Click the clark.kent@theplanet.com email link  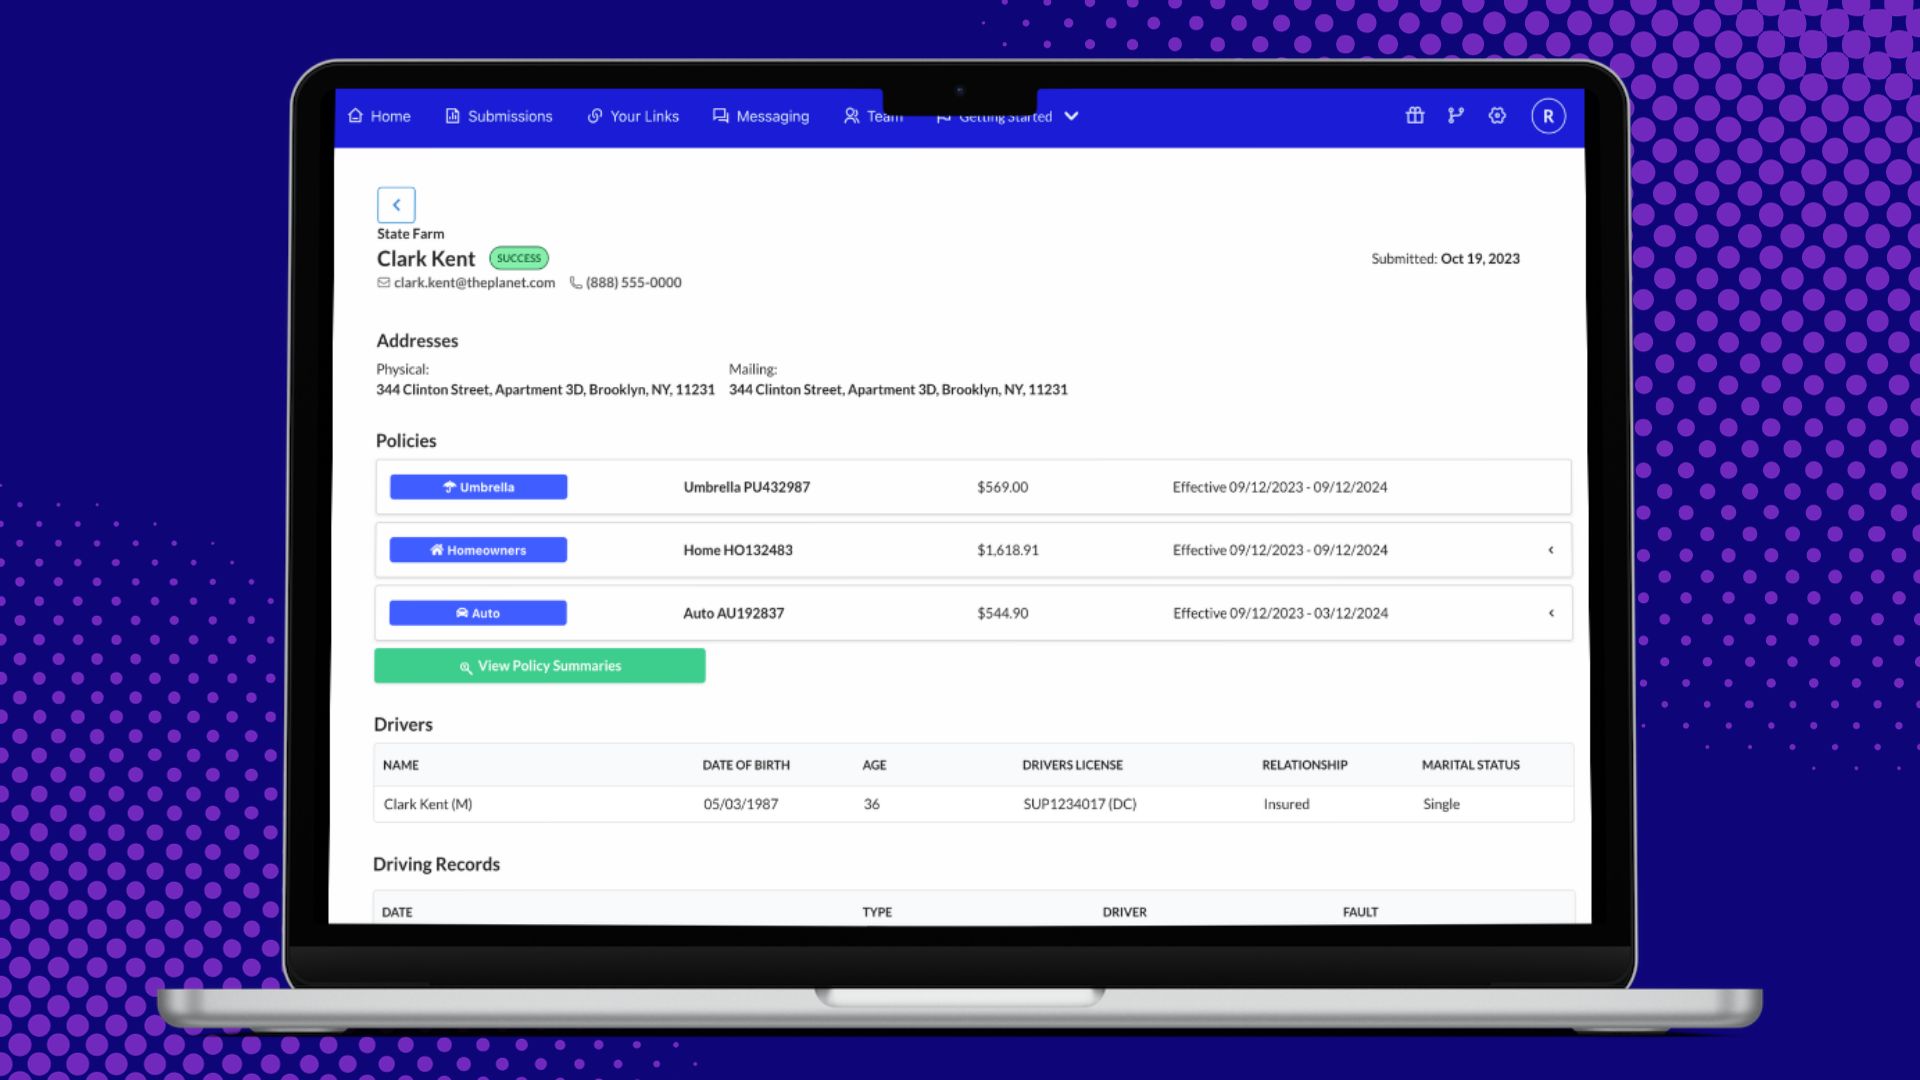coord(474,283)
